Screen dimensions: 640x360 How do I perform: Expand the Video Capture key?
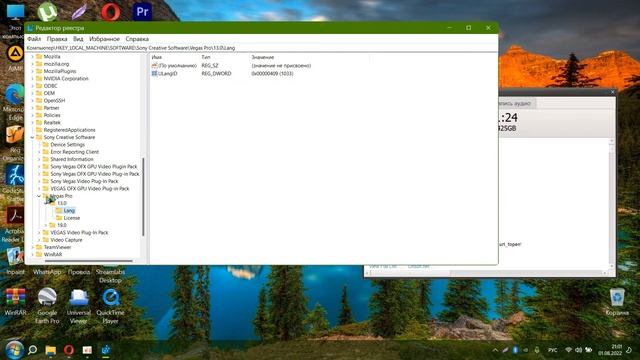[39, 240]
